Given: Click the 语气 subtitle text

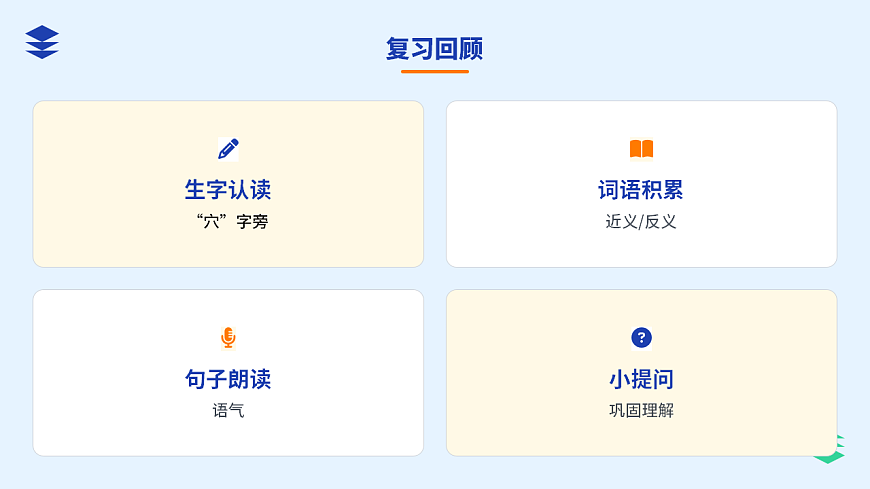Looking at the screenshot, I should click(228, 411).
